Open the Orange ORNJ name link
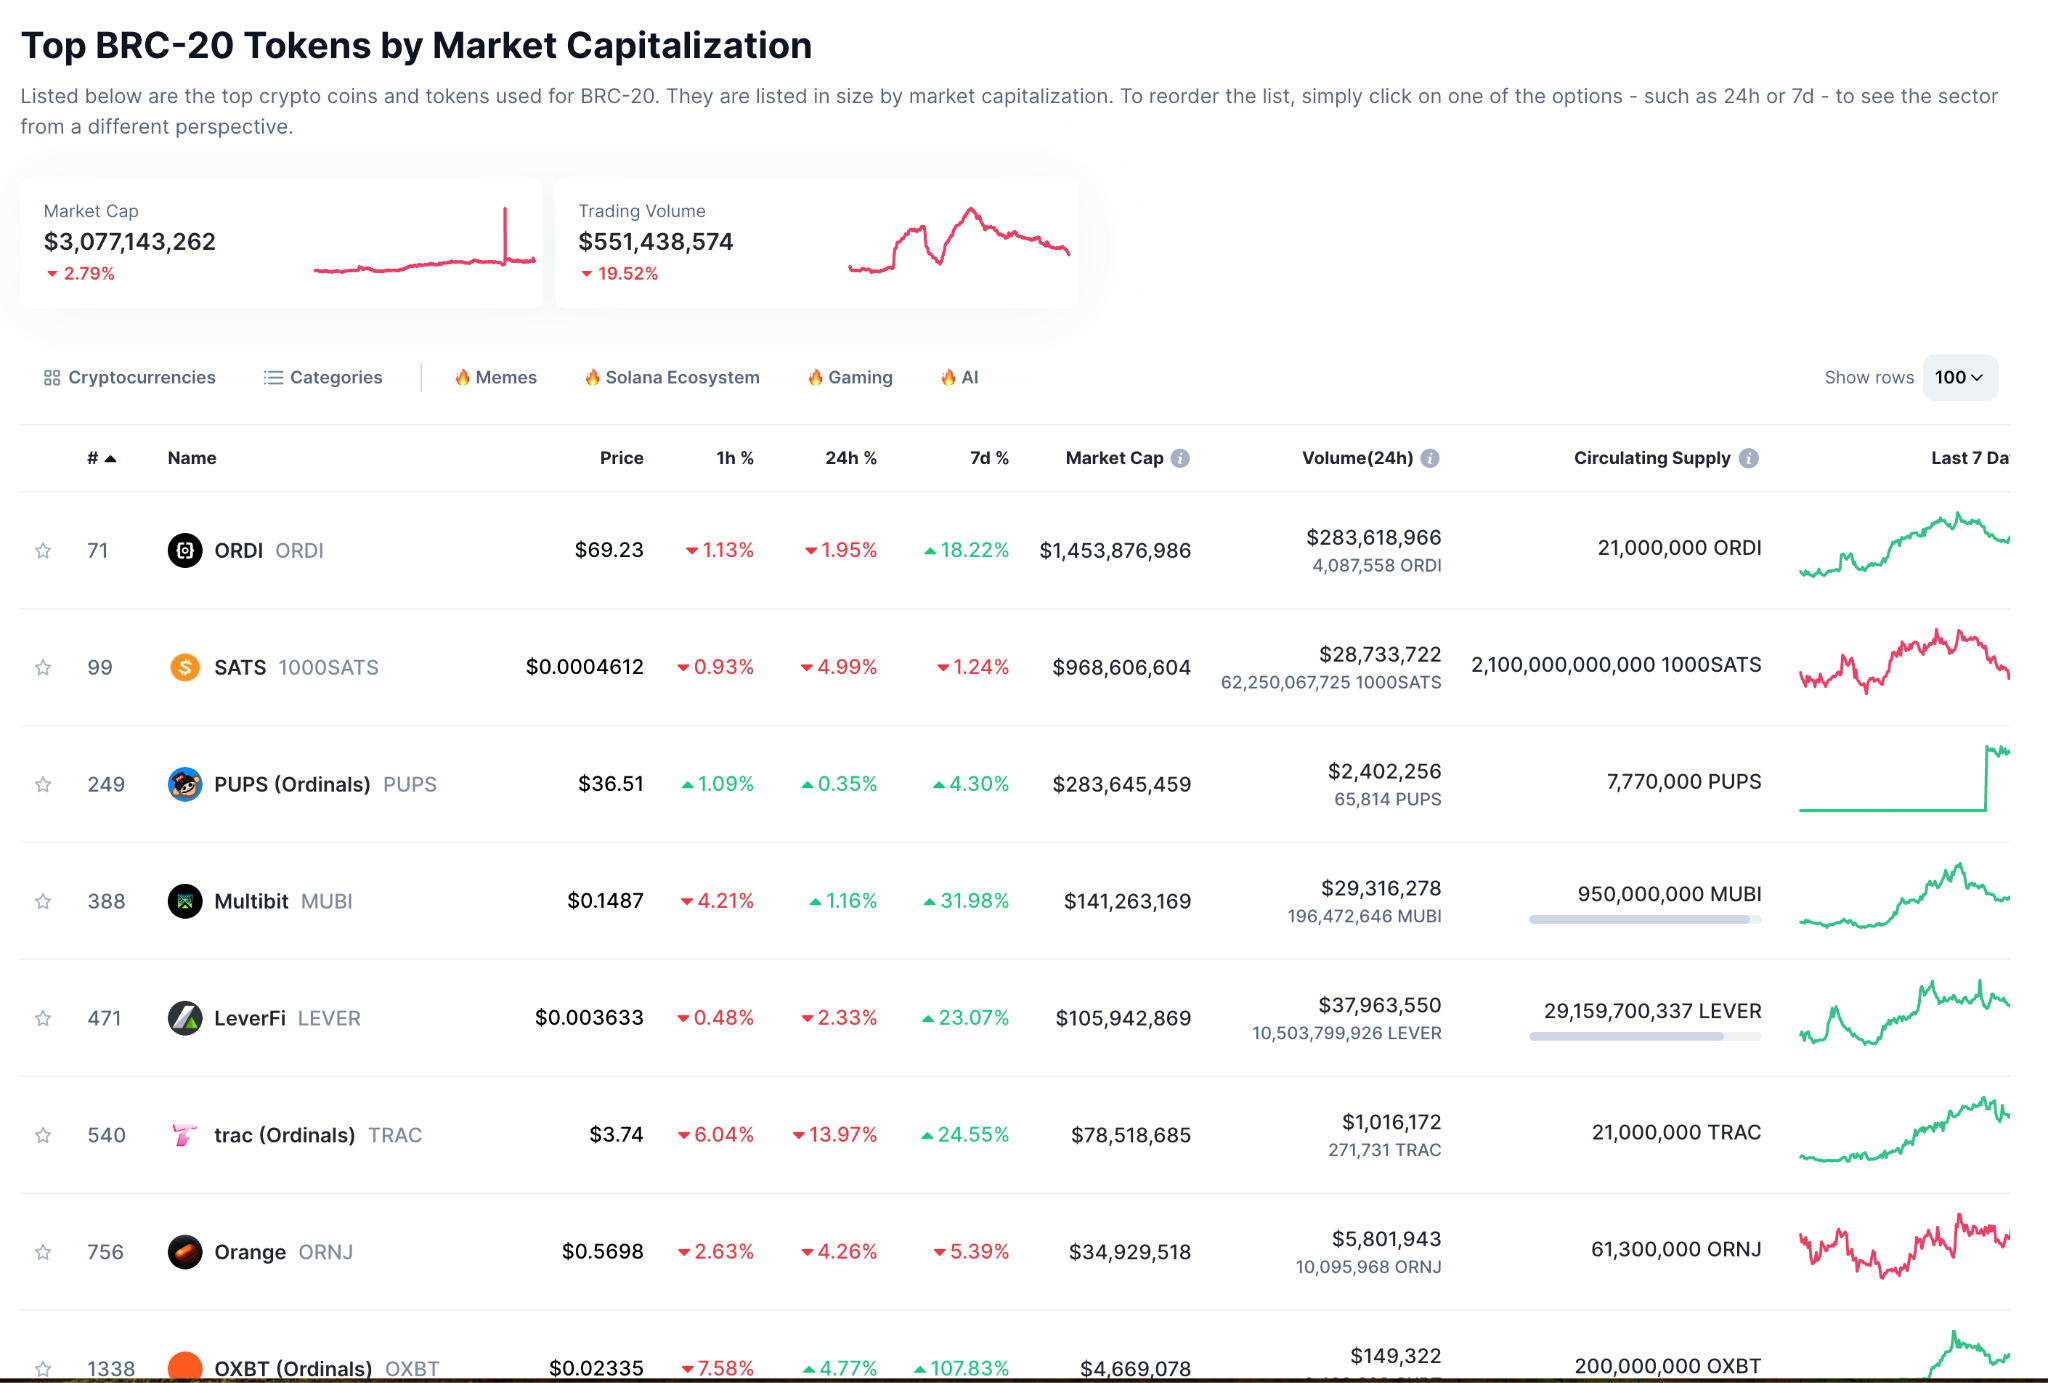The height and width of the screenshot is (1383, 2048). (283, 1252)
